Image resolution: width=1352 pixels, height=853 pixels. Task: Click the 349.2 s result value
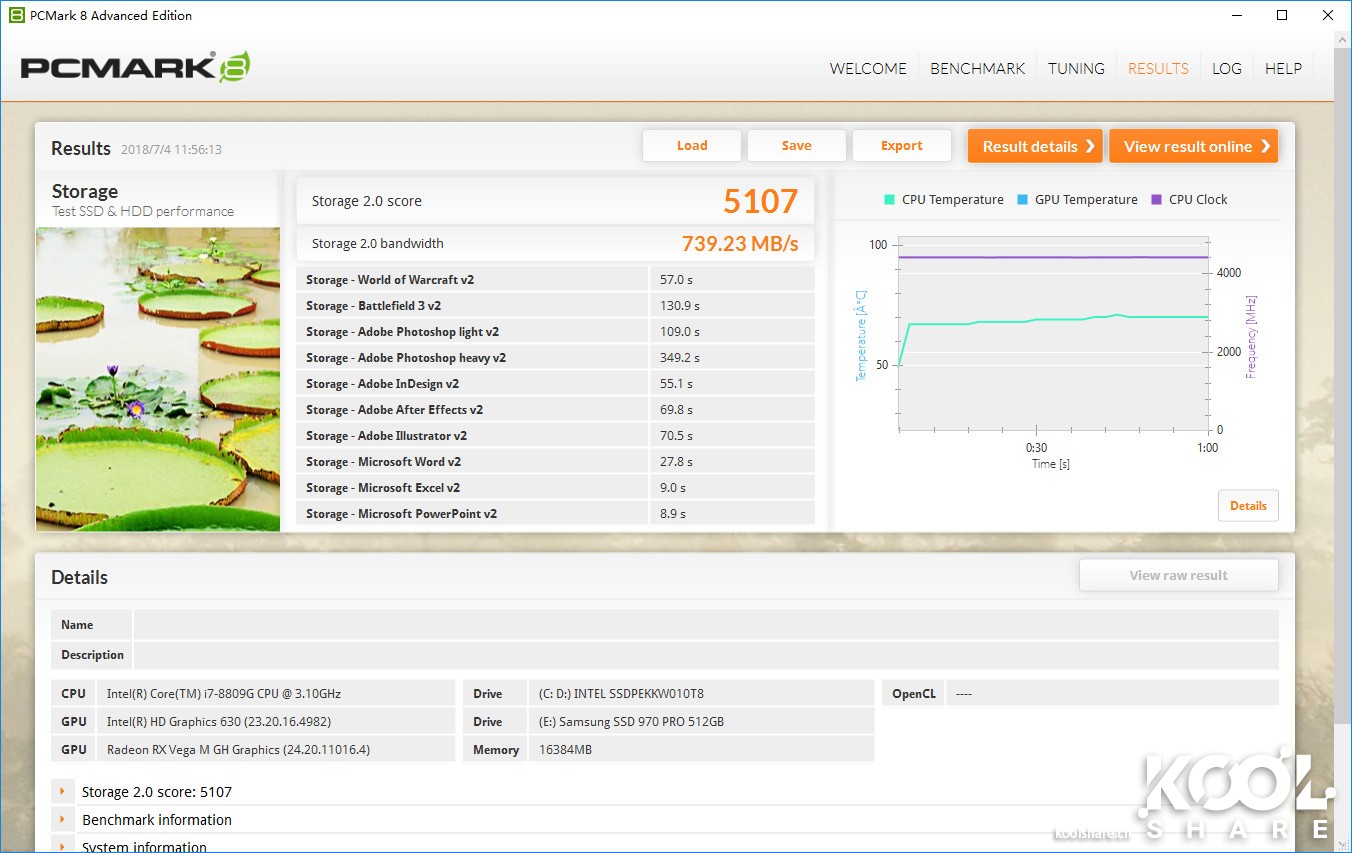coord(680,358)
